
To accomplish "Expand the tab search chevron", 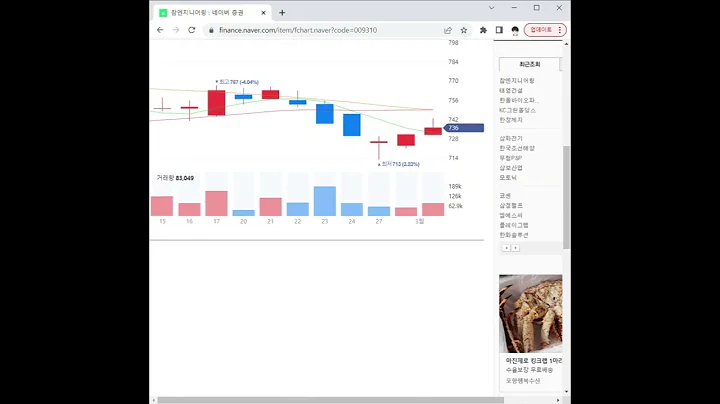I will click(x=491, y=8).
